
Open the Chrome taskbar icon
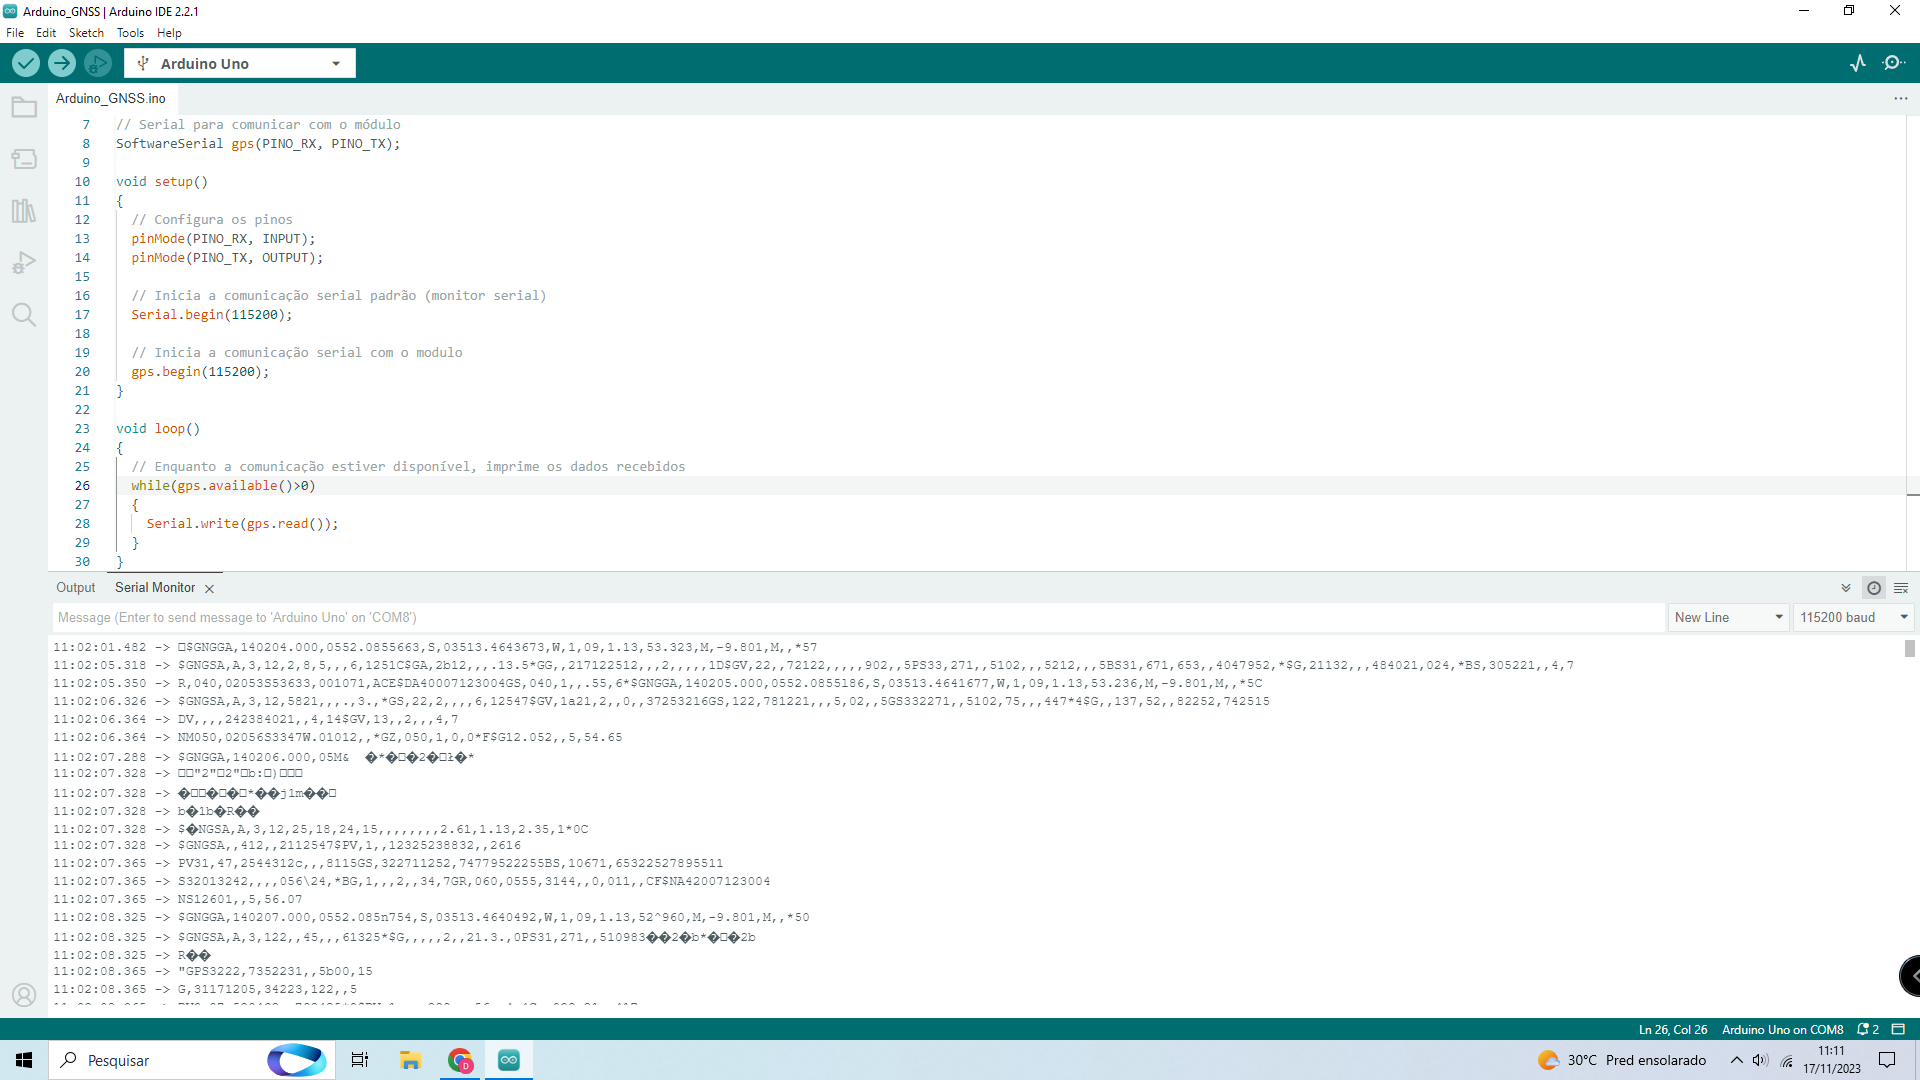460,1060
